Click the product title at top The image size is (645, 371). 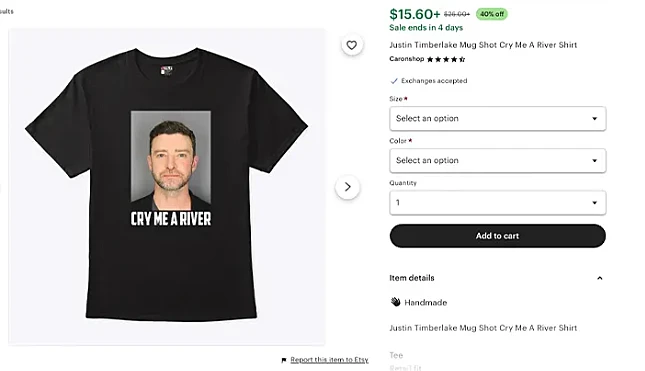tap(483, 45)
